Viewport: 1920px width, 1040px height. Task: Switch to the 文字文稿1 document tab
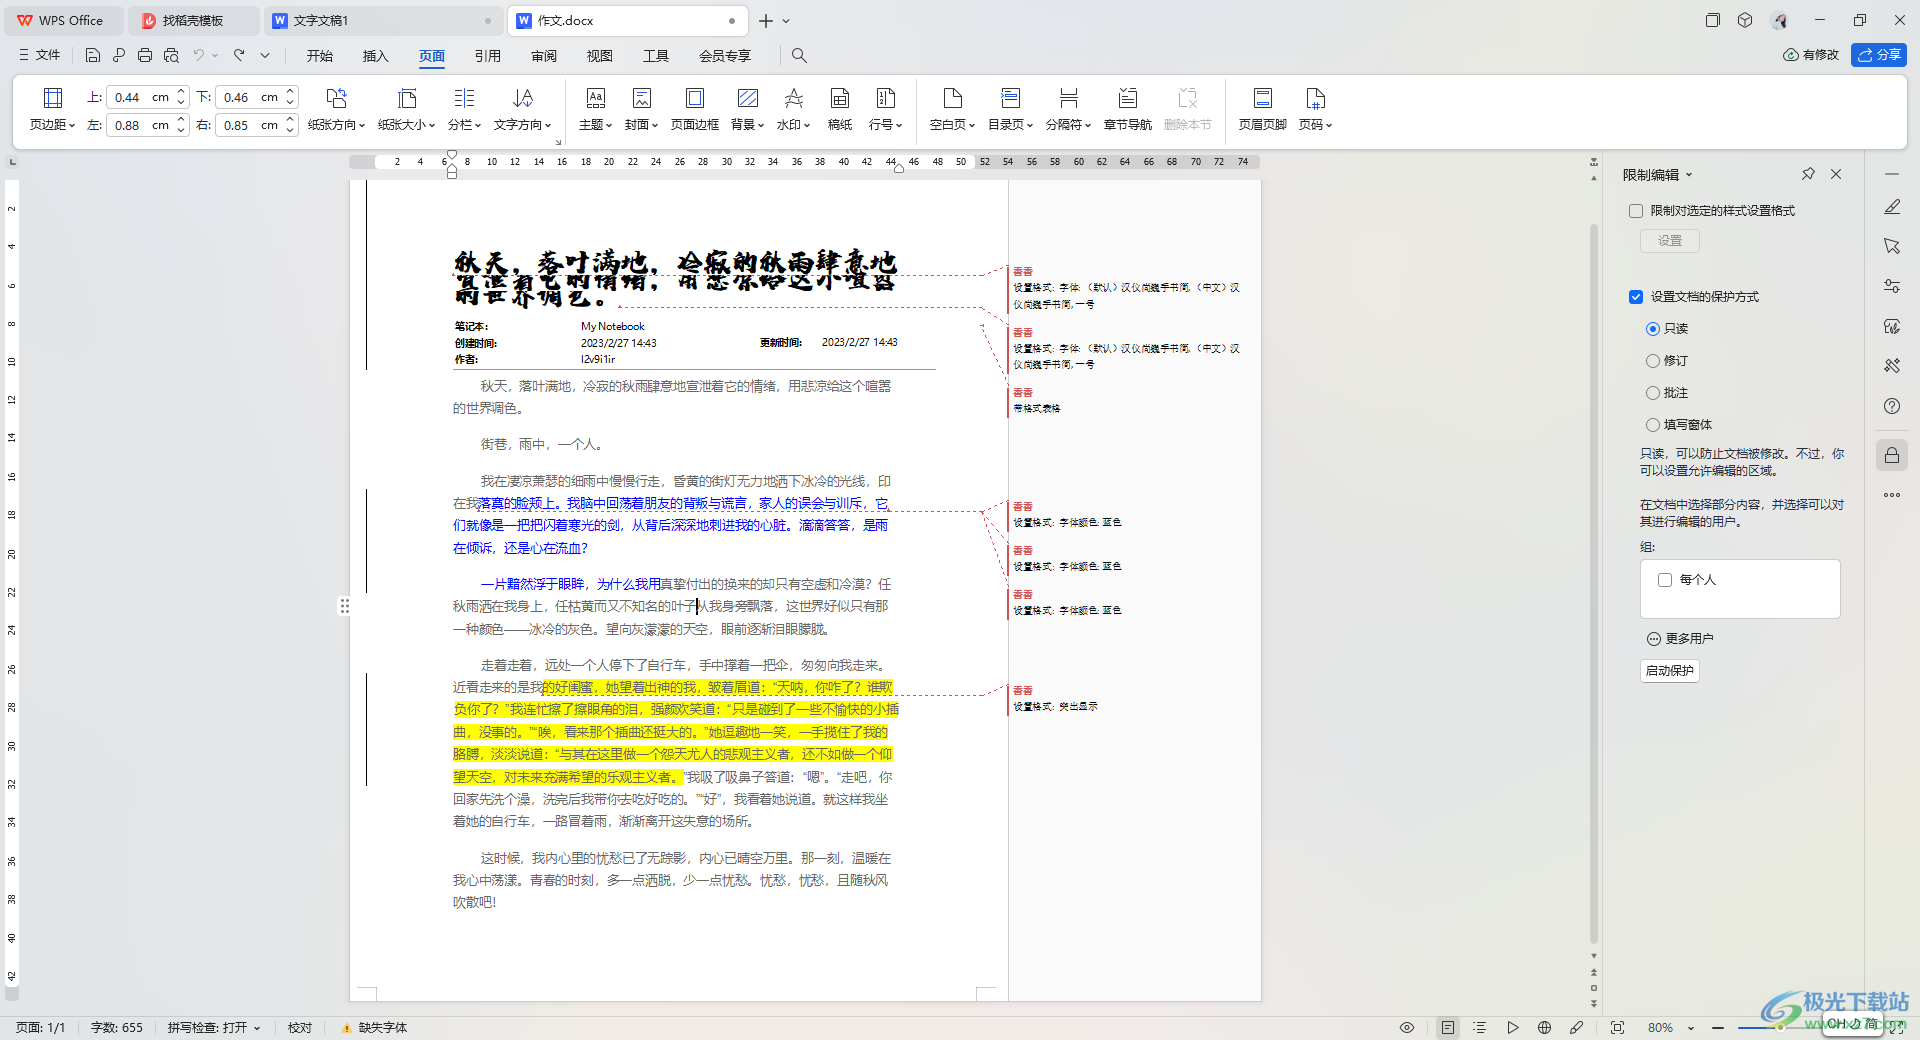(x=384, y=20)
